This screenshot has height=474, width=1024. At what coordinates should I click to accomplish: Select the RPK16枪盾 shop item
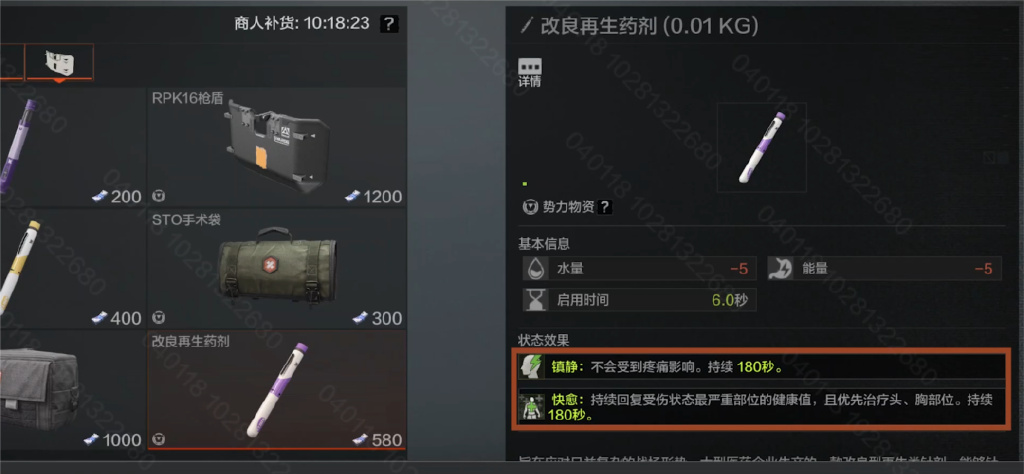[276, 147]
